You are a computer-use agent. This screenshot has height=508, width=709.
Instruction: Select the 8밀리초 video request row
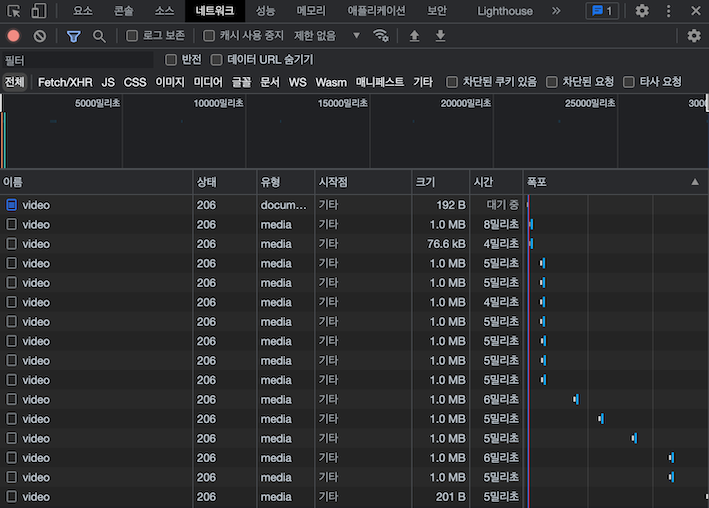coord(354,224)
